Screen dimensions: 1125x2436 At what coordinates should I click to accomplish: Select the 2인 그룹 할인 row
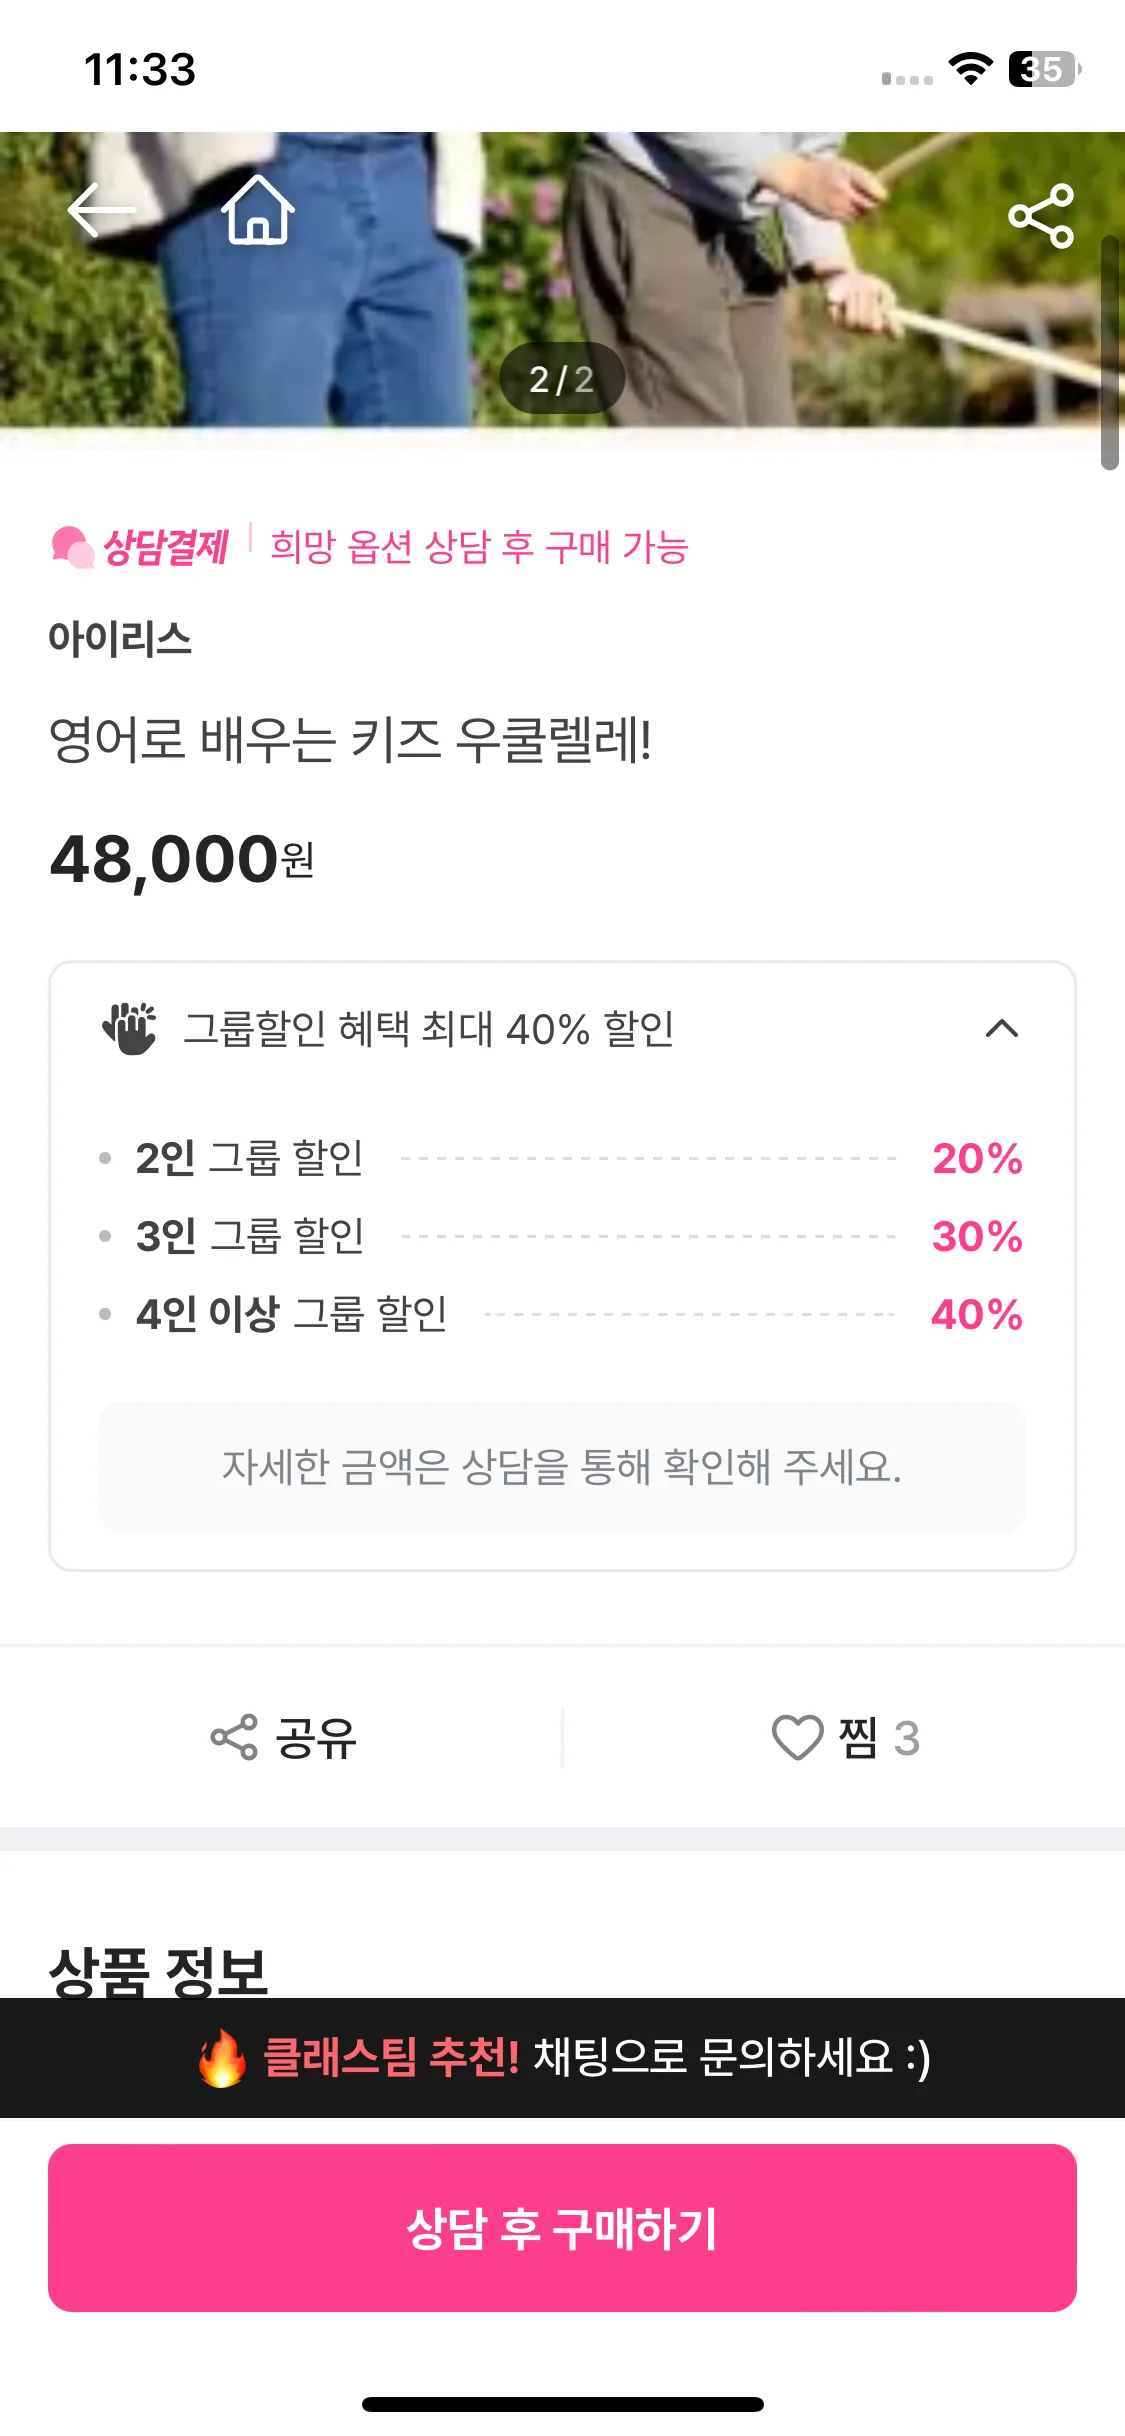(562, 1159)
